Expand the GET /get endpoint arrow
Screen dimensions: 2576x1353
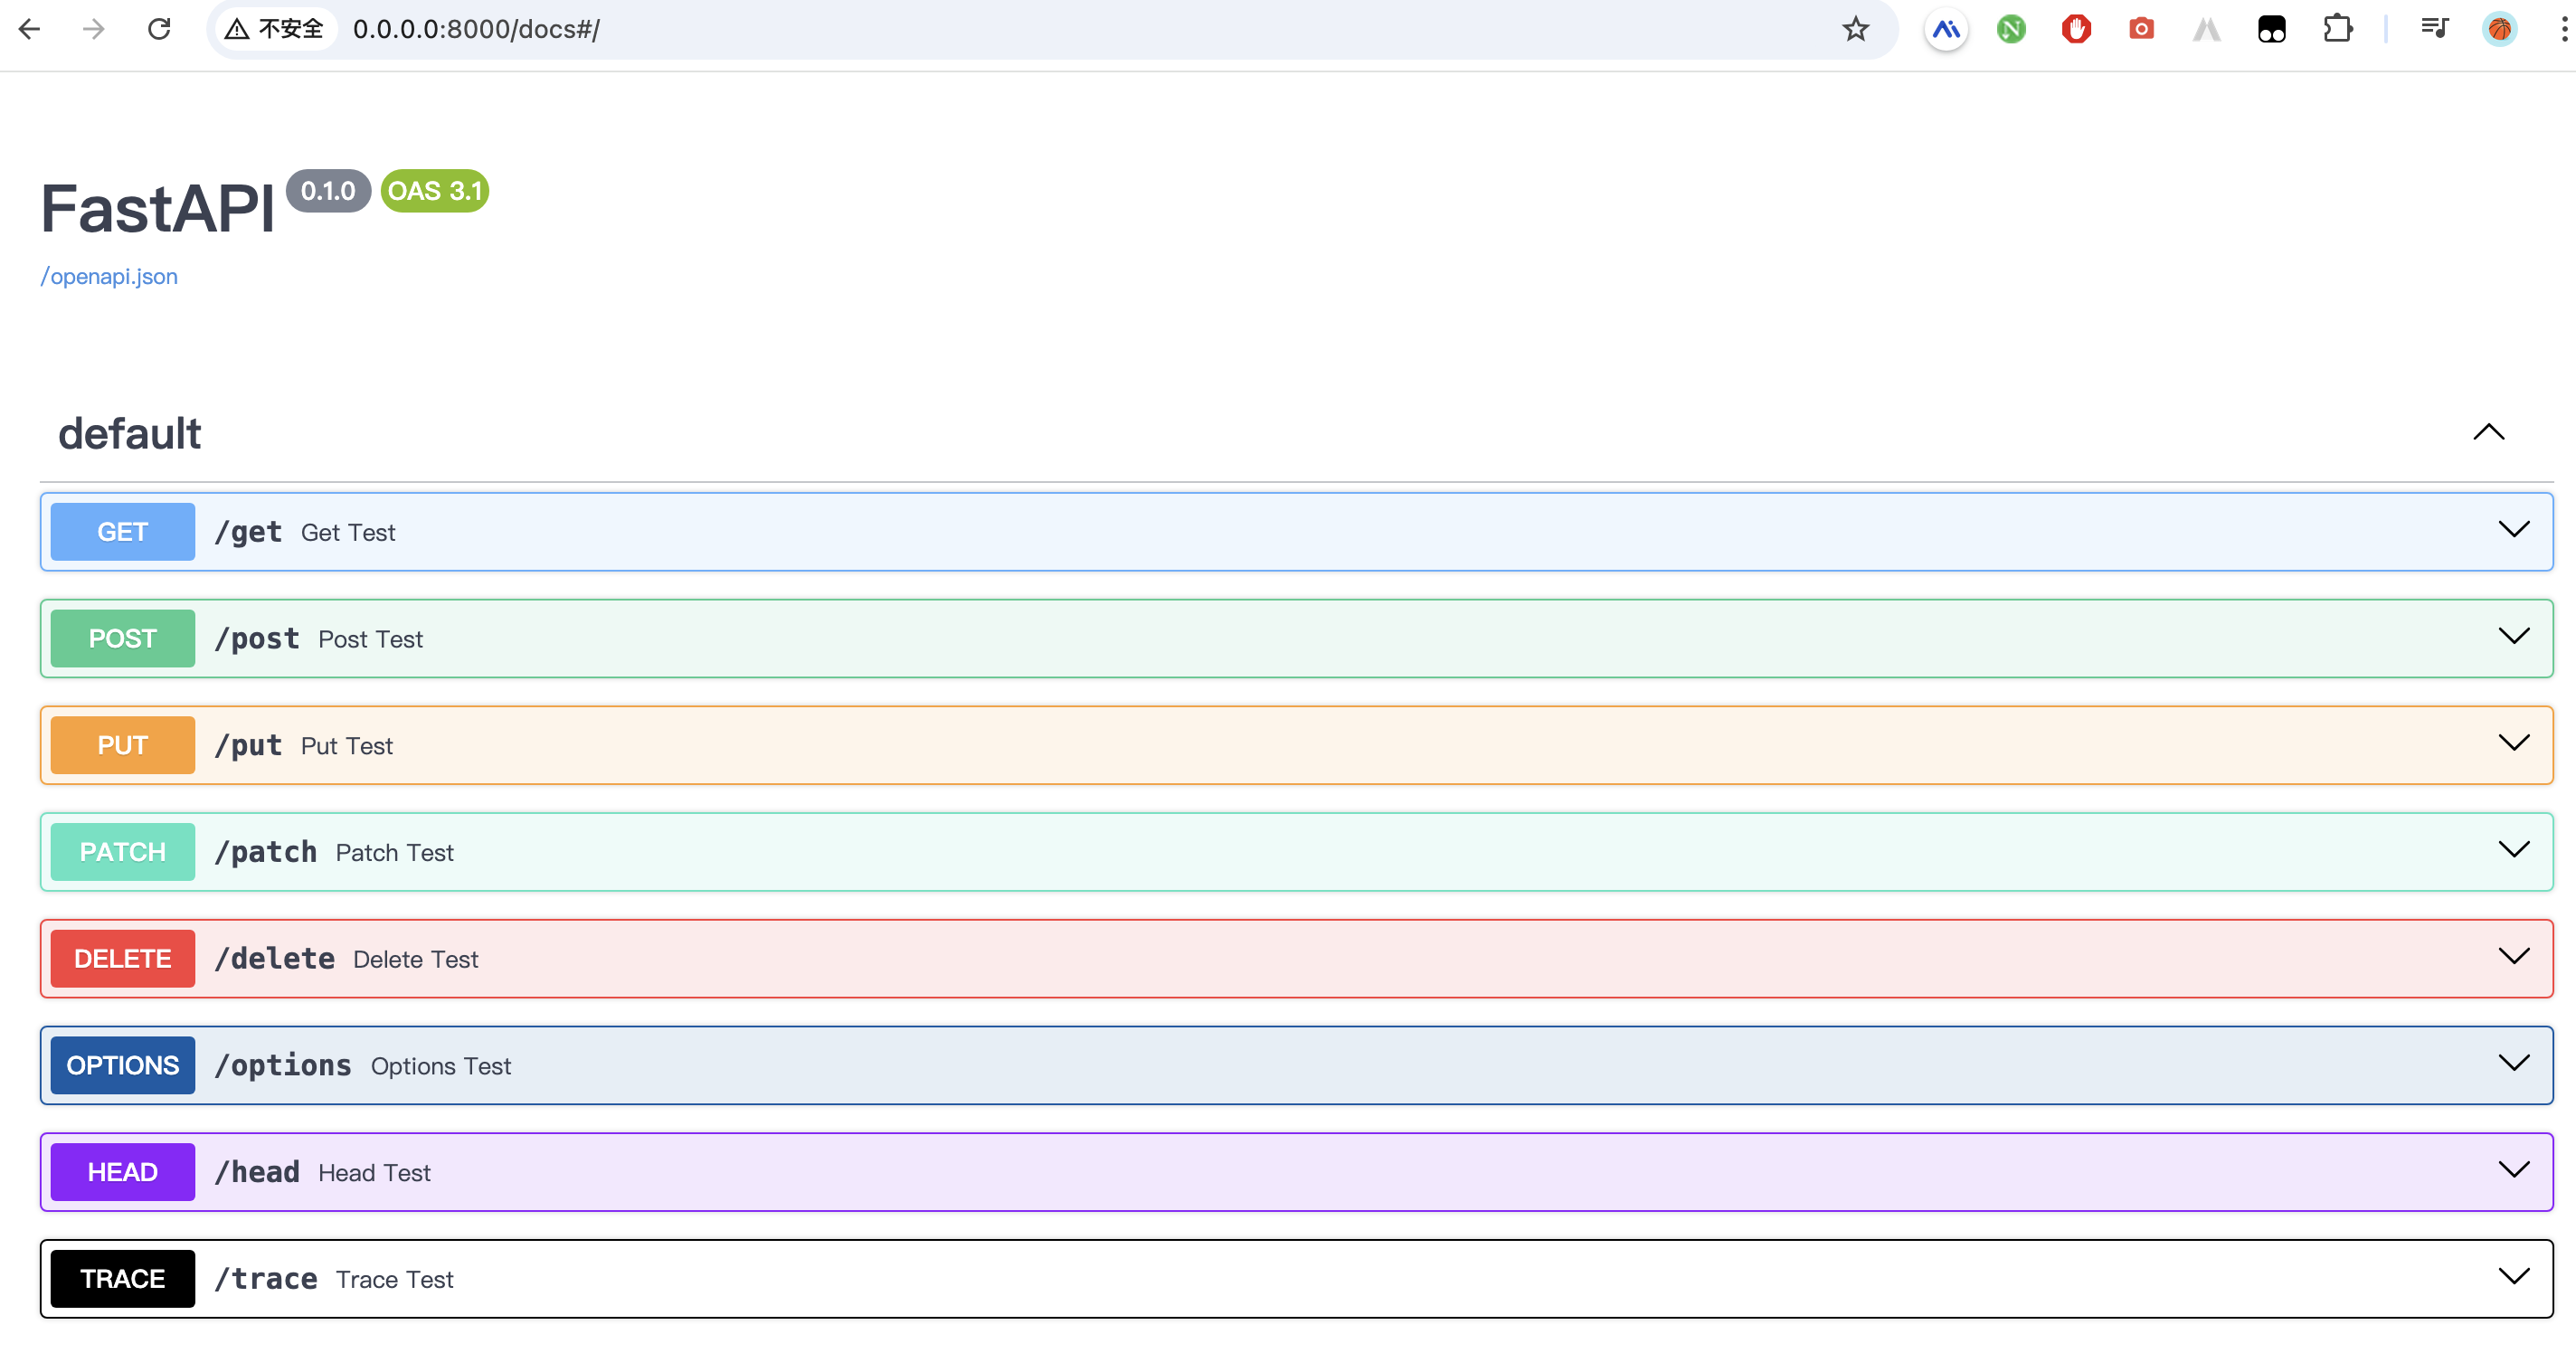tap(2513, 529)
